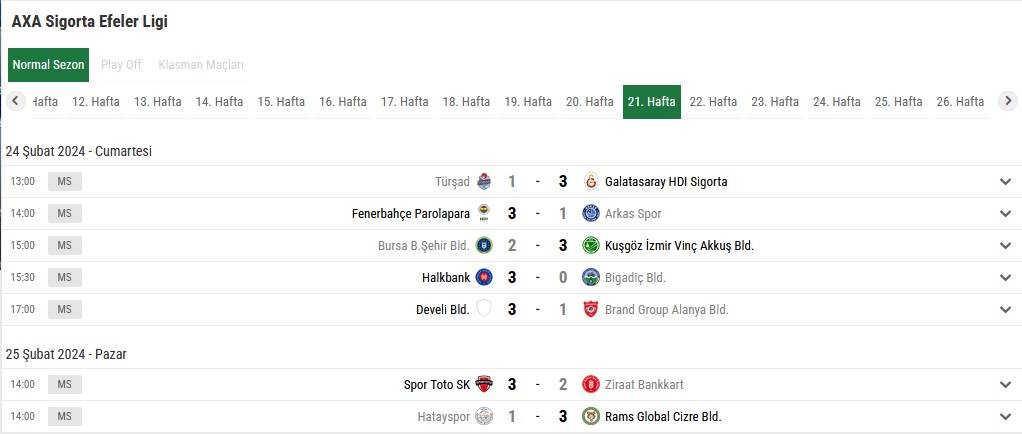
Task: Show later weeks with the right arrow
Action: pos(1008,101)
